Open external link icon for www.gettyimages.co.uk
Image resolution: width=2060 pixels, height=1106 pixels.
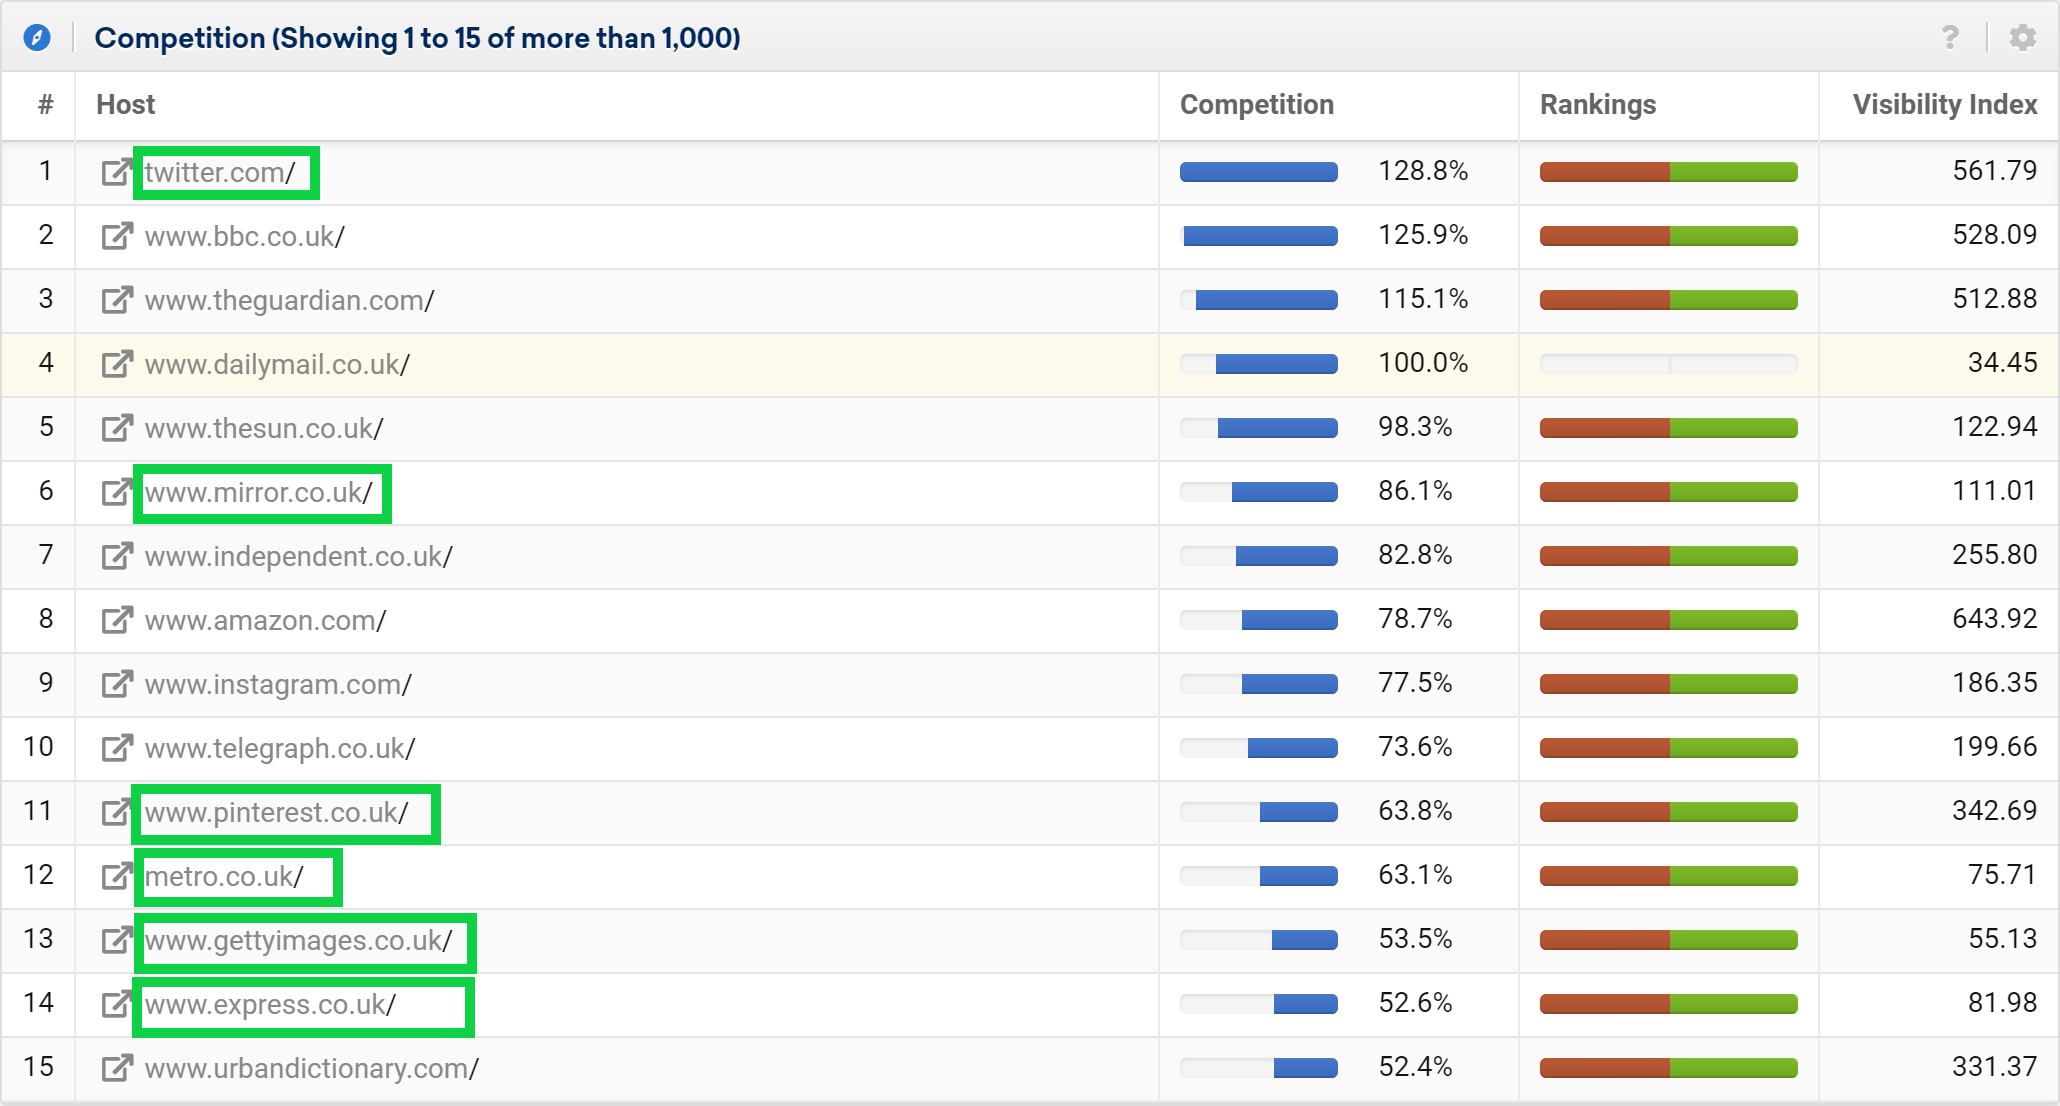point(117,940)
